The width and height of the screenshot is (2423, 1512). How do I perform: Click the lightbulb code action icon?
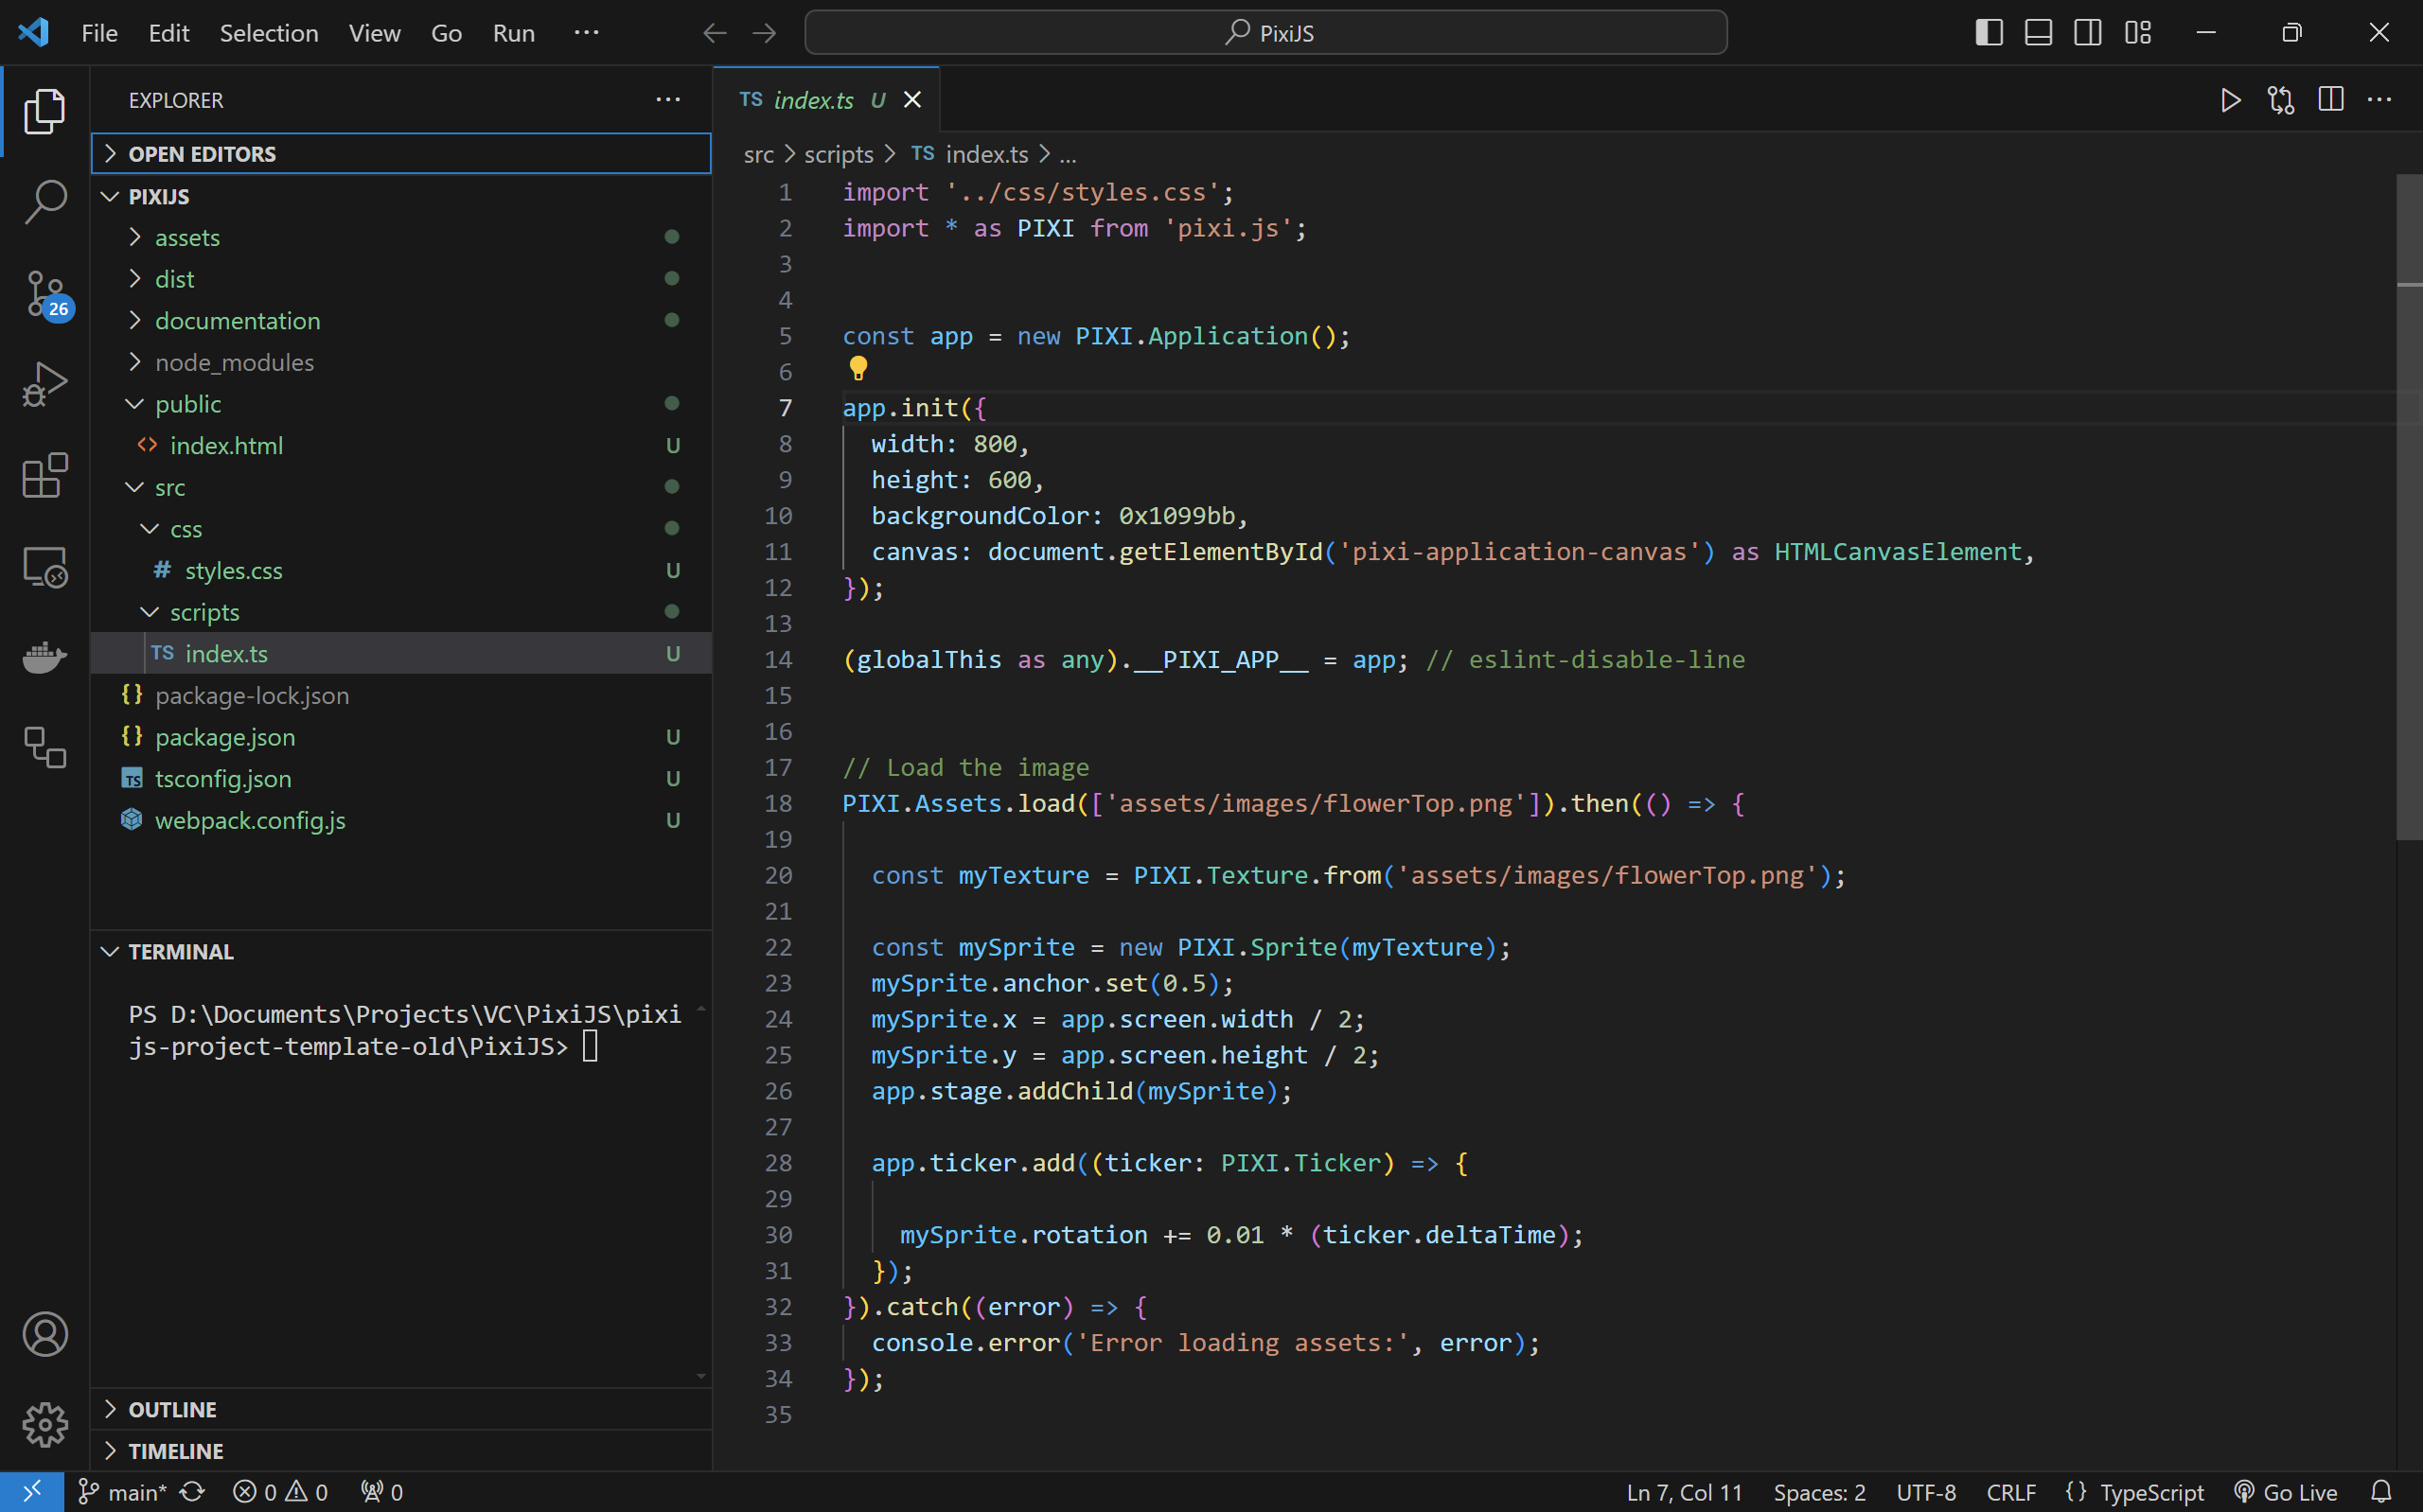pos(858,369)
